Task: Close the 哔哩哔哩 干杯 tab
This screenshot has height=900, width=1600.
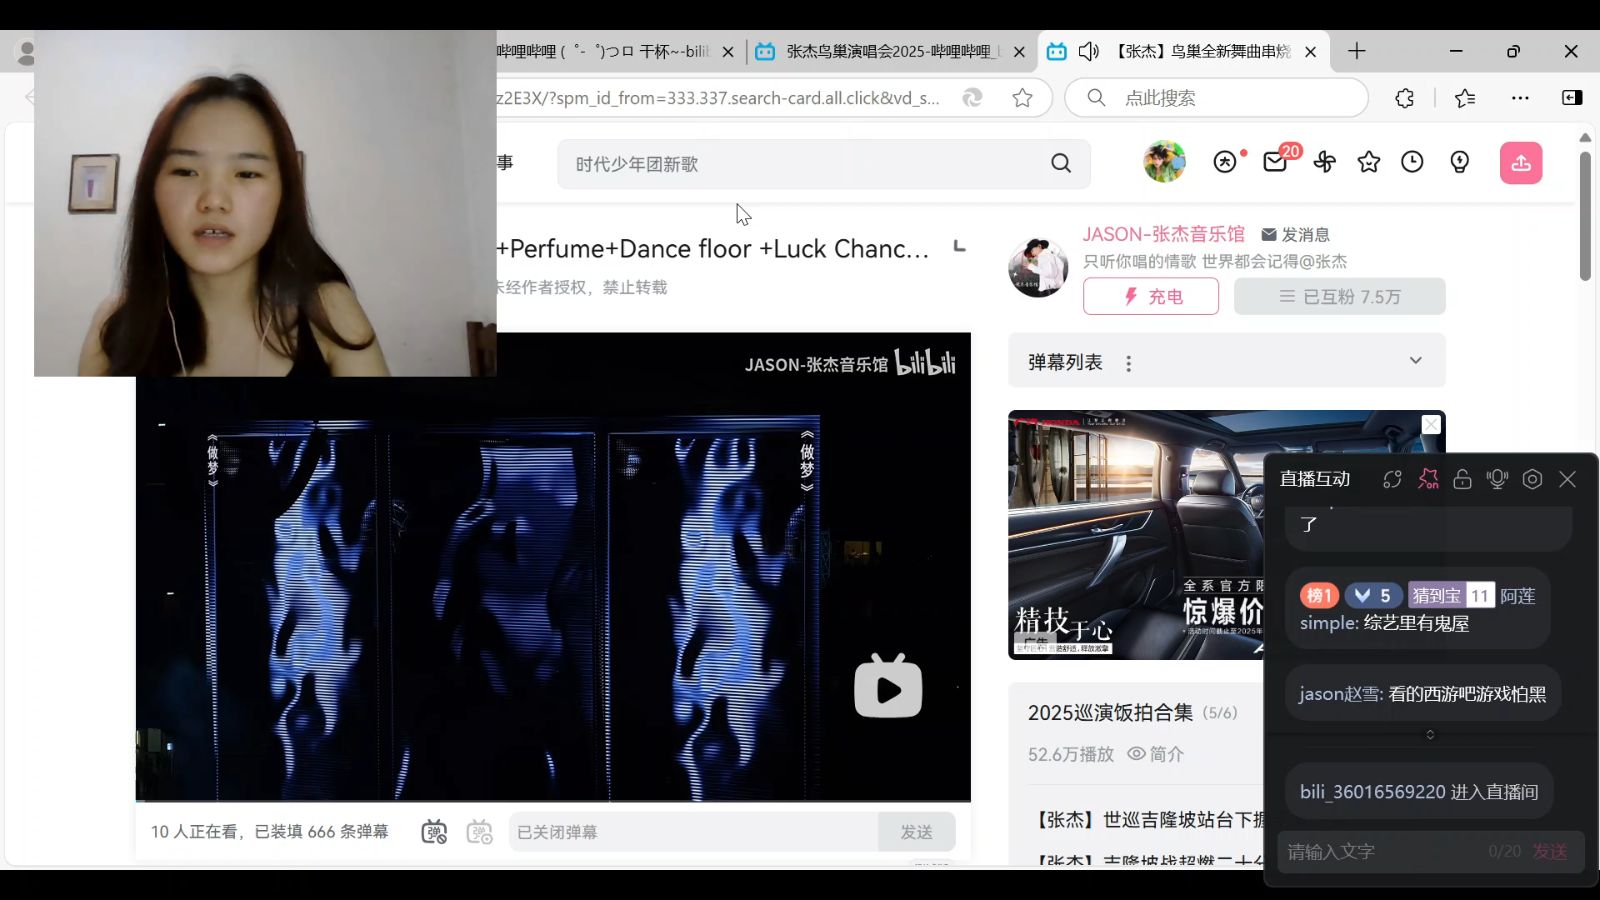Action: click(728, 52)
